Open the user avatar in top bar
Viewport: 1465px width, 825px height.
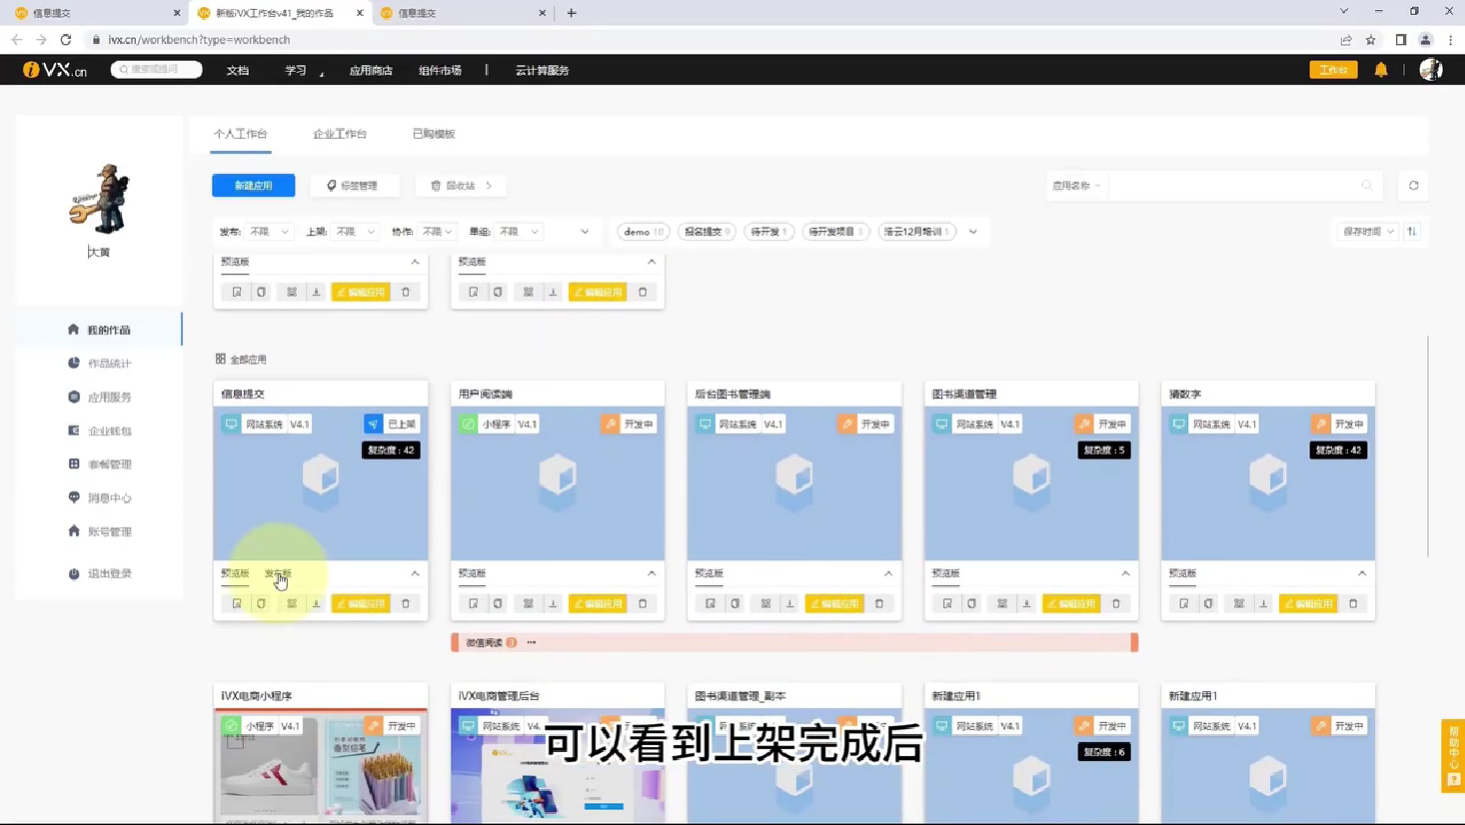pos(1431,70)
